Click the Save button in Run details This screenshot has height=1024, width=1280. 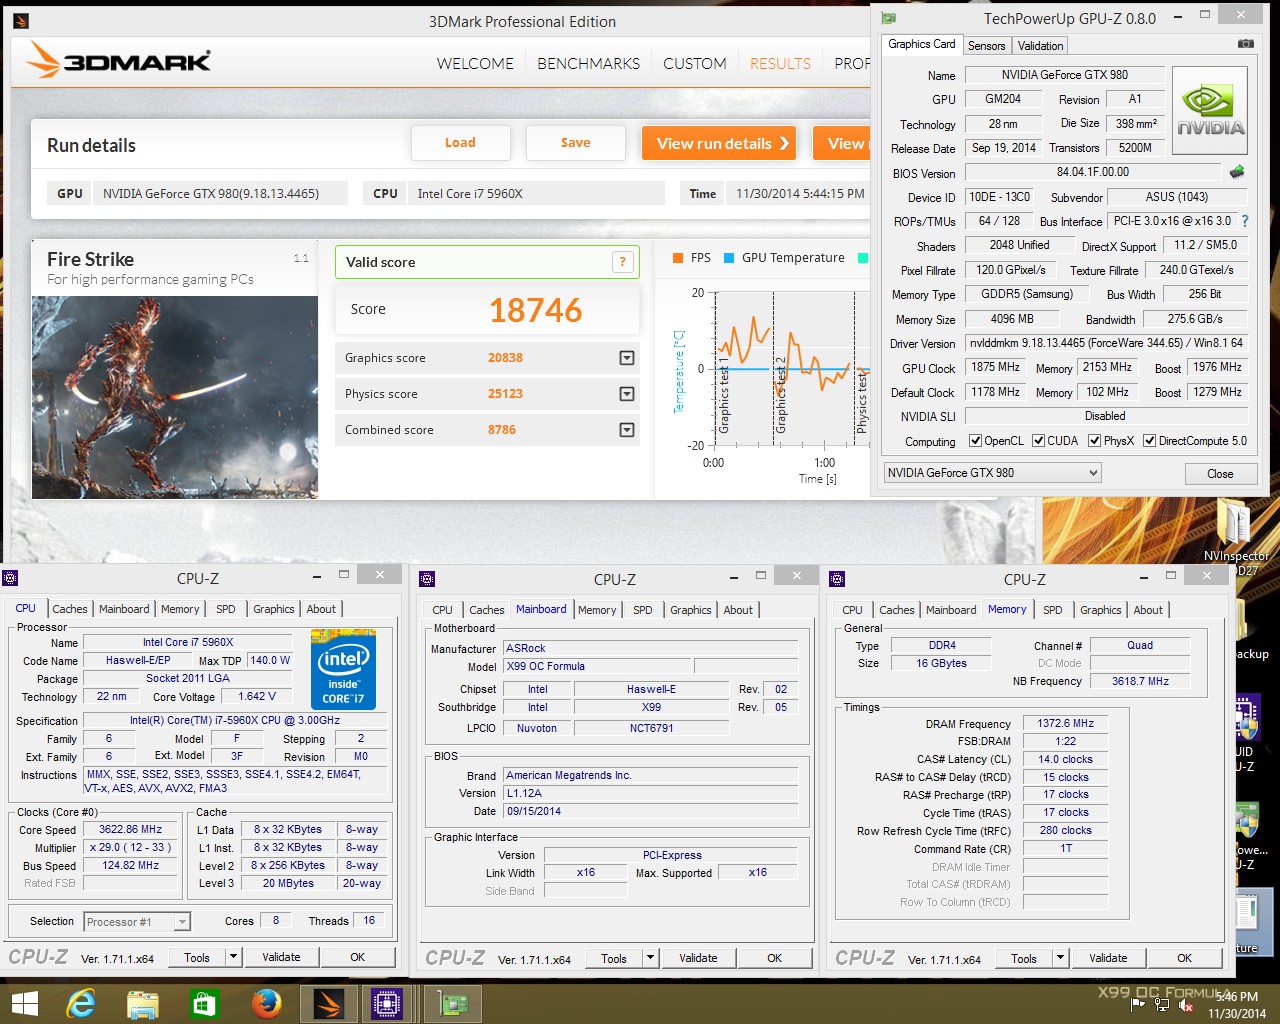click(576, 143)
